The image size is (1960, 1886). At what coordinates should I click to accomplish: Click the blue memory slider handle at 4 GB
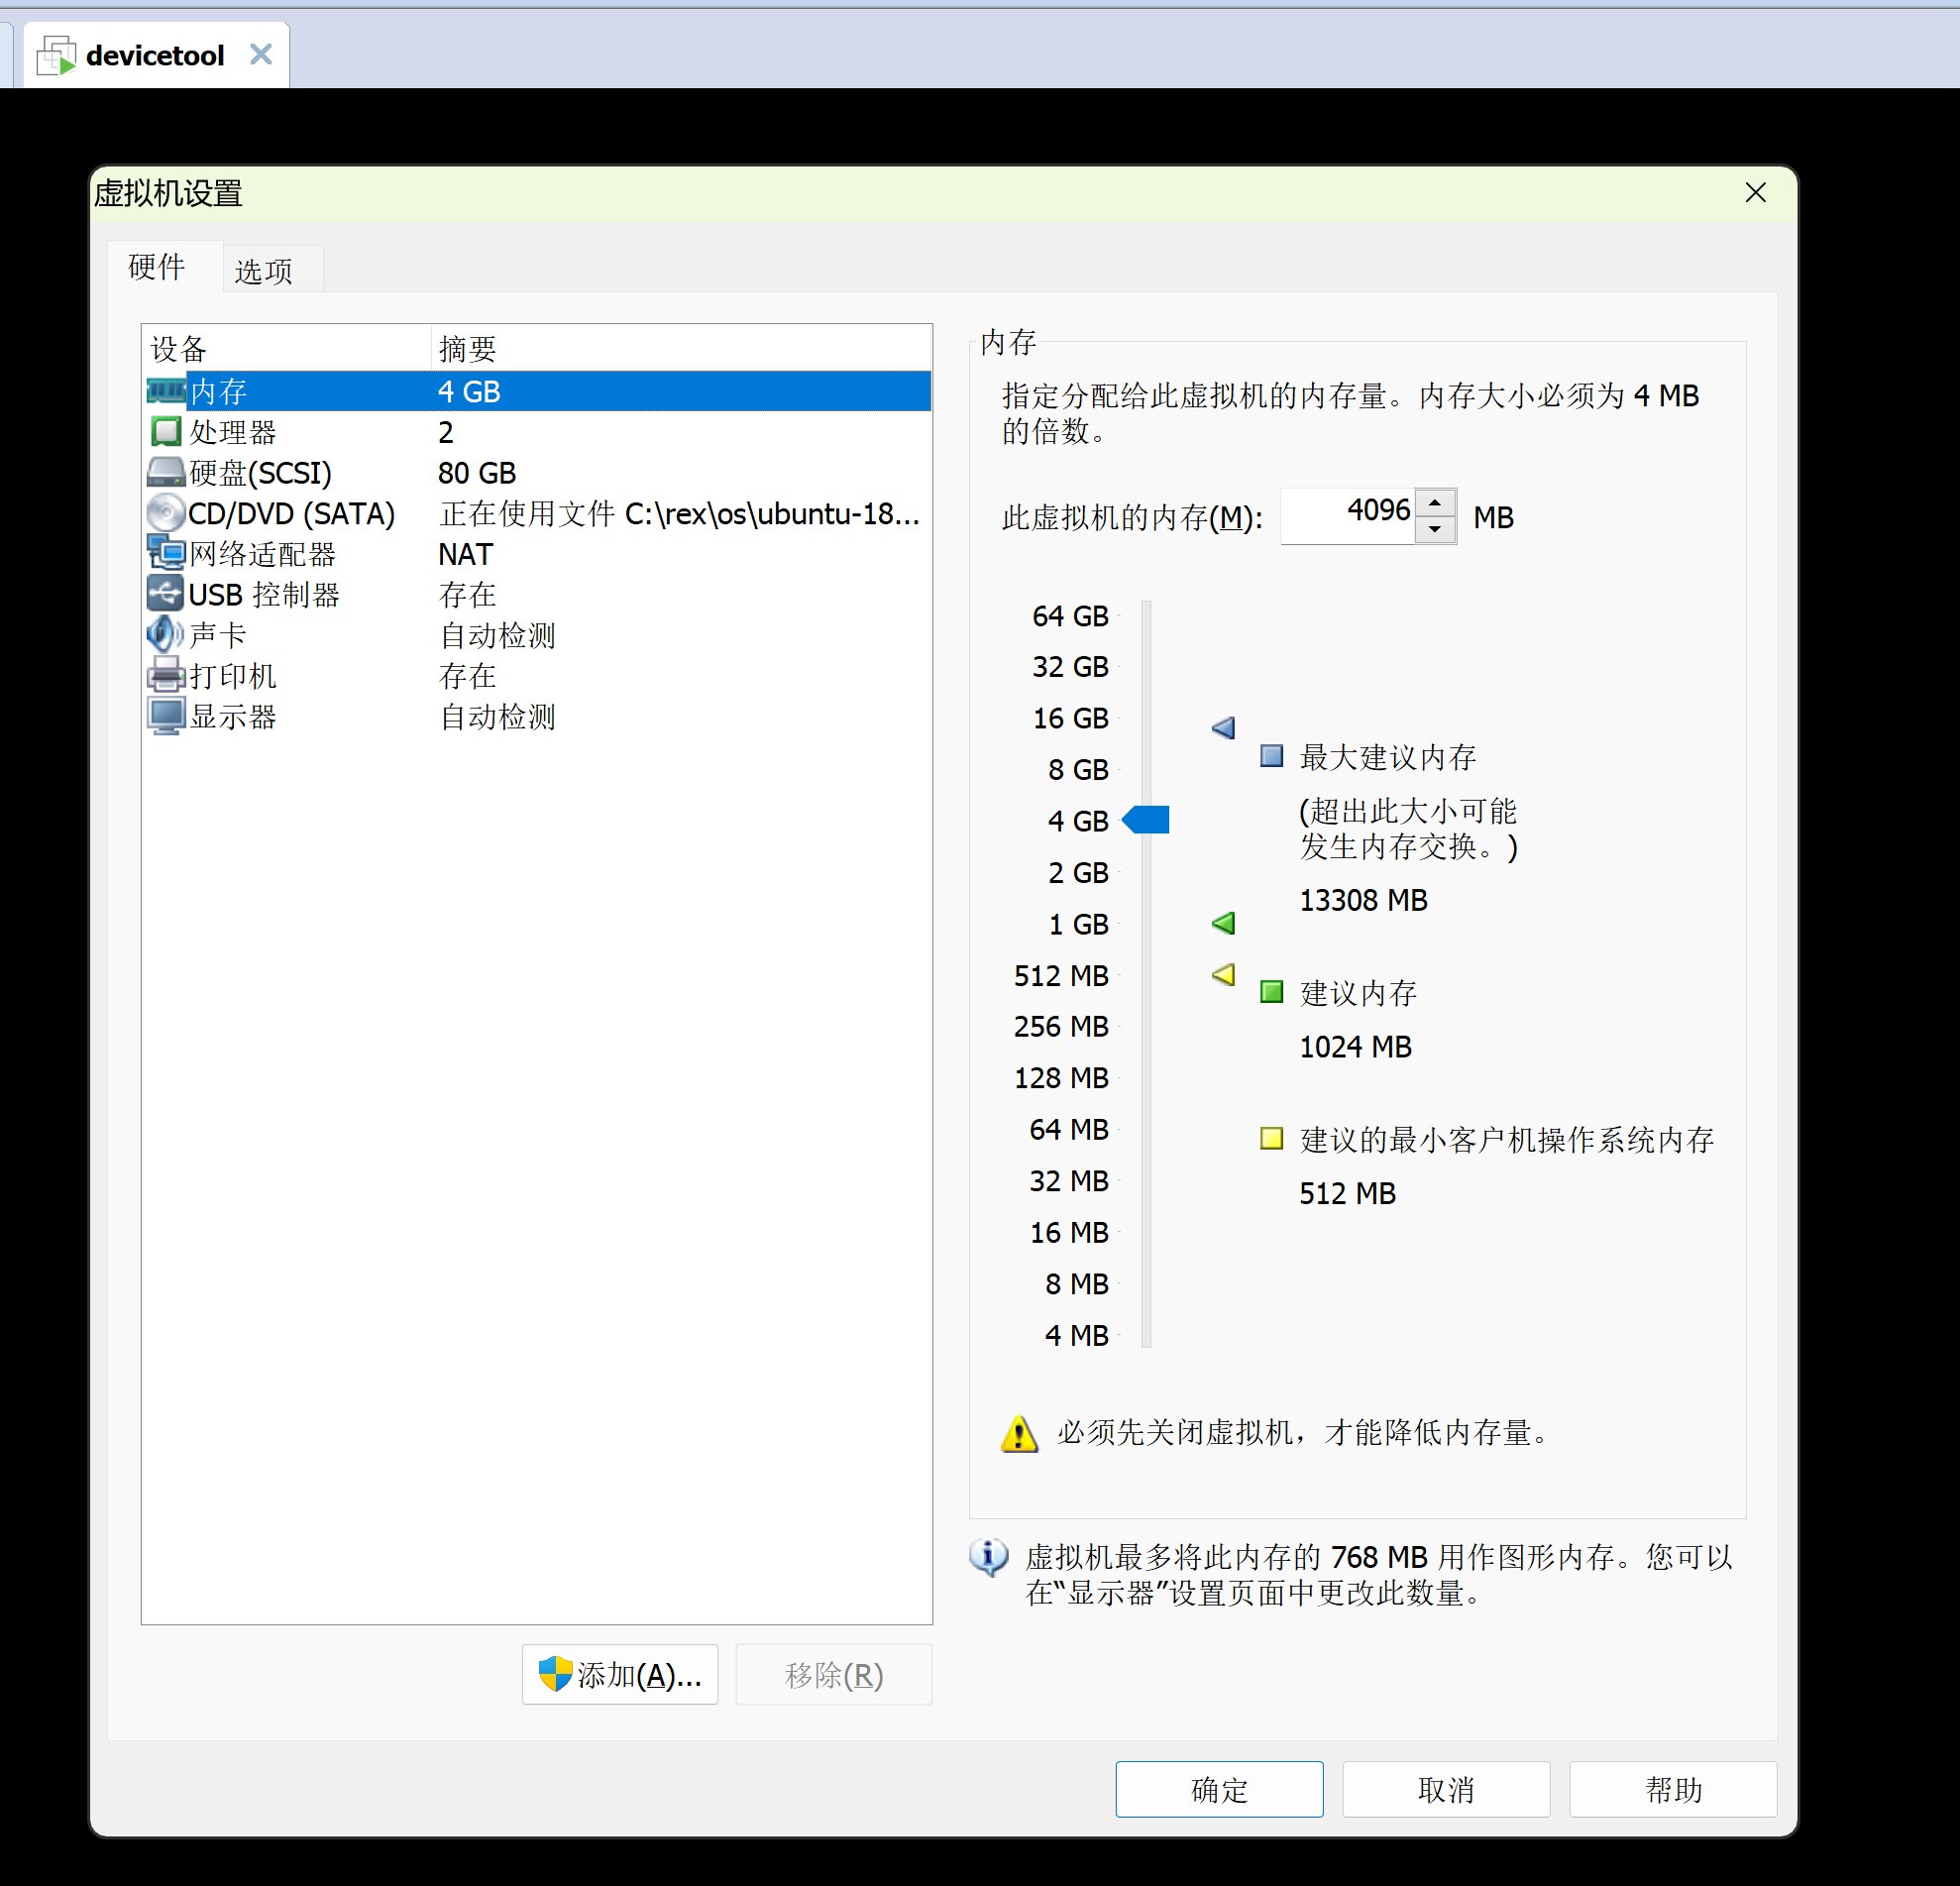point(1147,820)
